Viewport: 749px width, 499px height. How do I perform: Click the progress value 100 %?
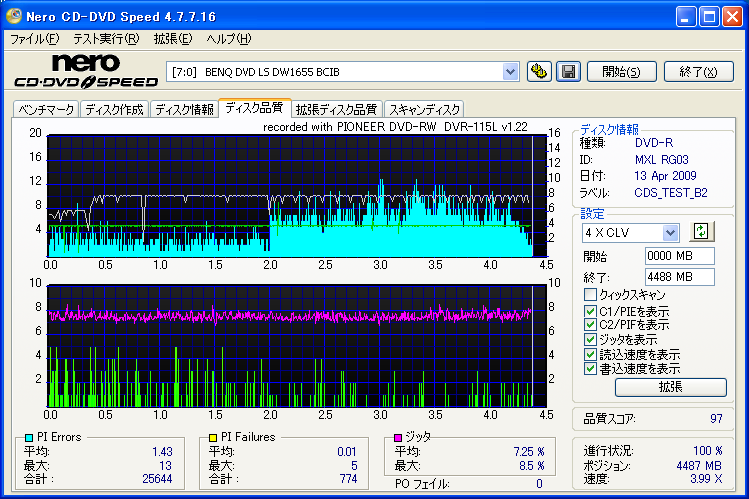click(708, 451)
